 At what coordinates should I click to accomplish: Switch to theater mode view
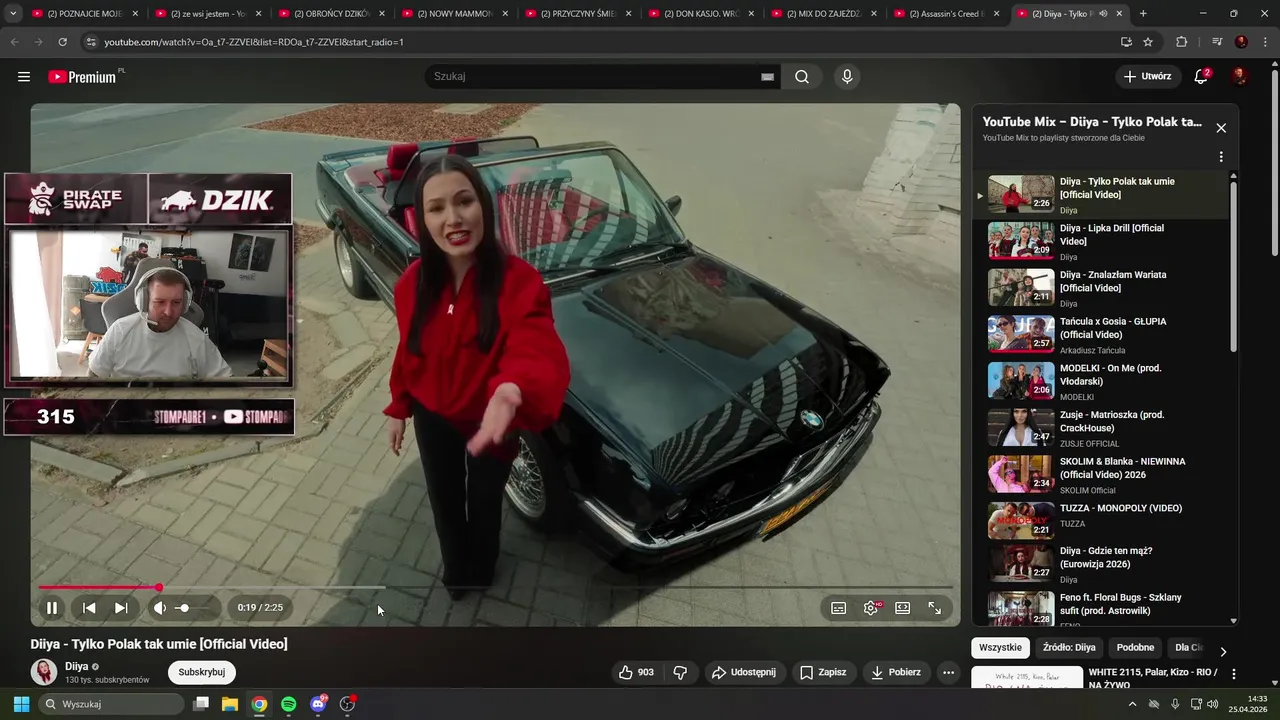pyautogui.click(x=903, y=608)
